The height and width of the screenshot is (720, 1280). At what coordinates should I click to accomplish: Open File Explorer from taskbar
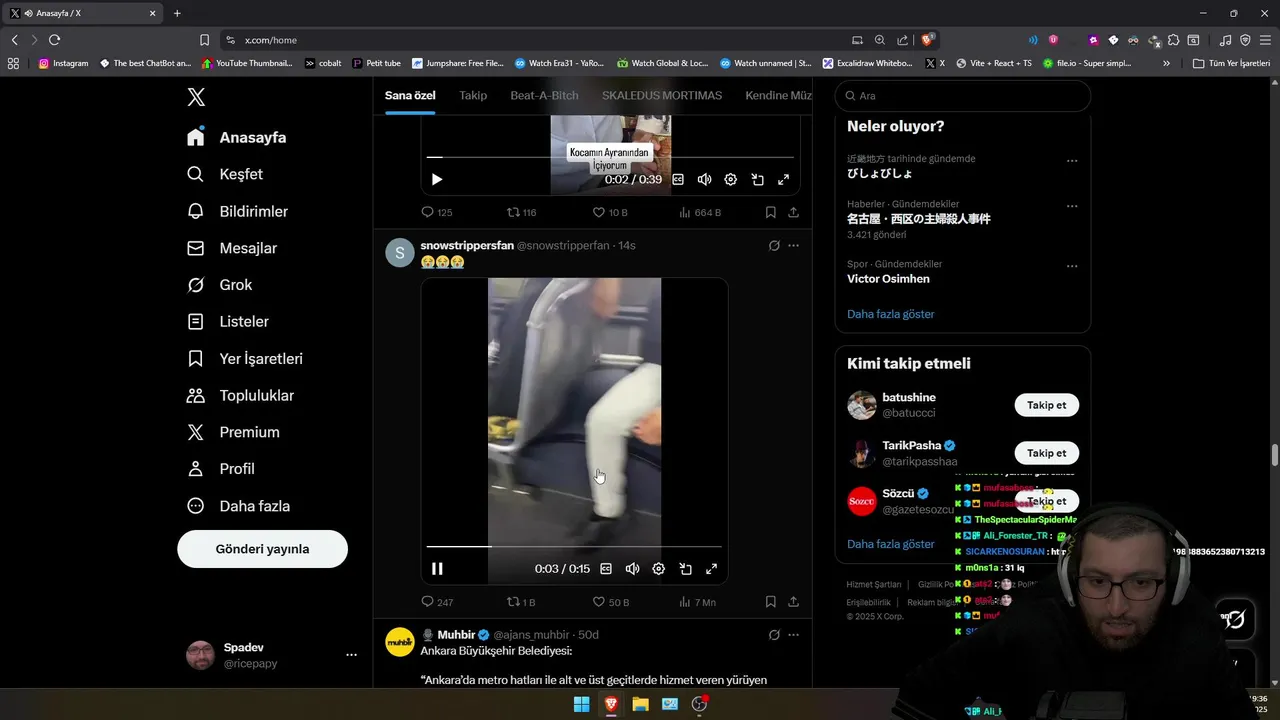[640, 704]
